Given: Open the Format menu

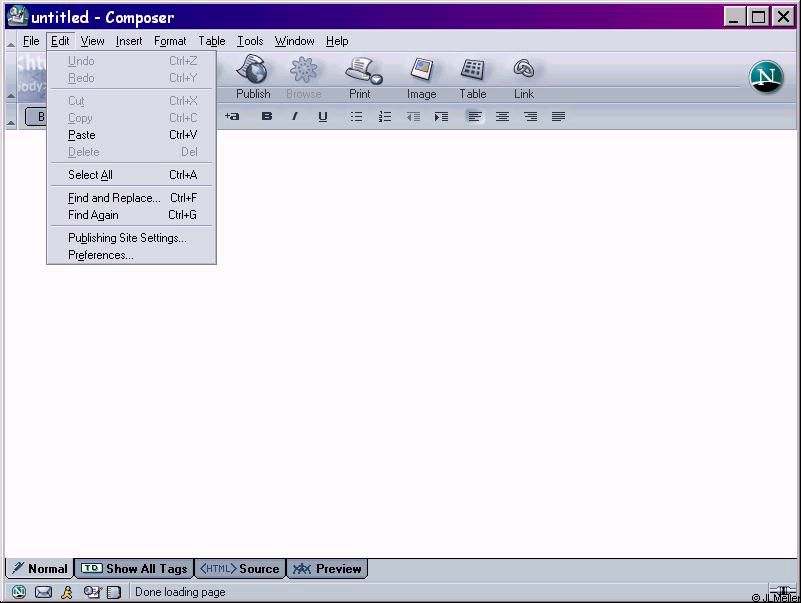Looking at the screenshot, I should click(x=170, y=41).
